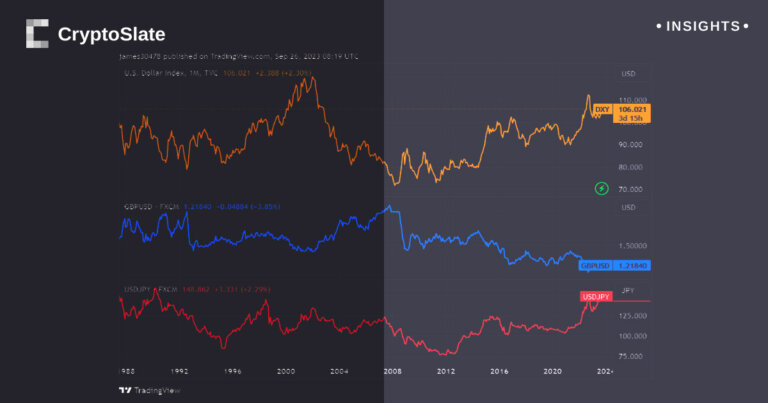
Task: Select the red USDJPY ticker tag
Action: 596,296
